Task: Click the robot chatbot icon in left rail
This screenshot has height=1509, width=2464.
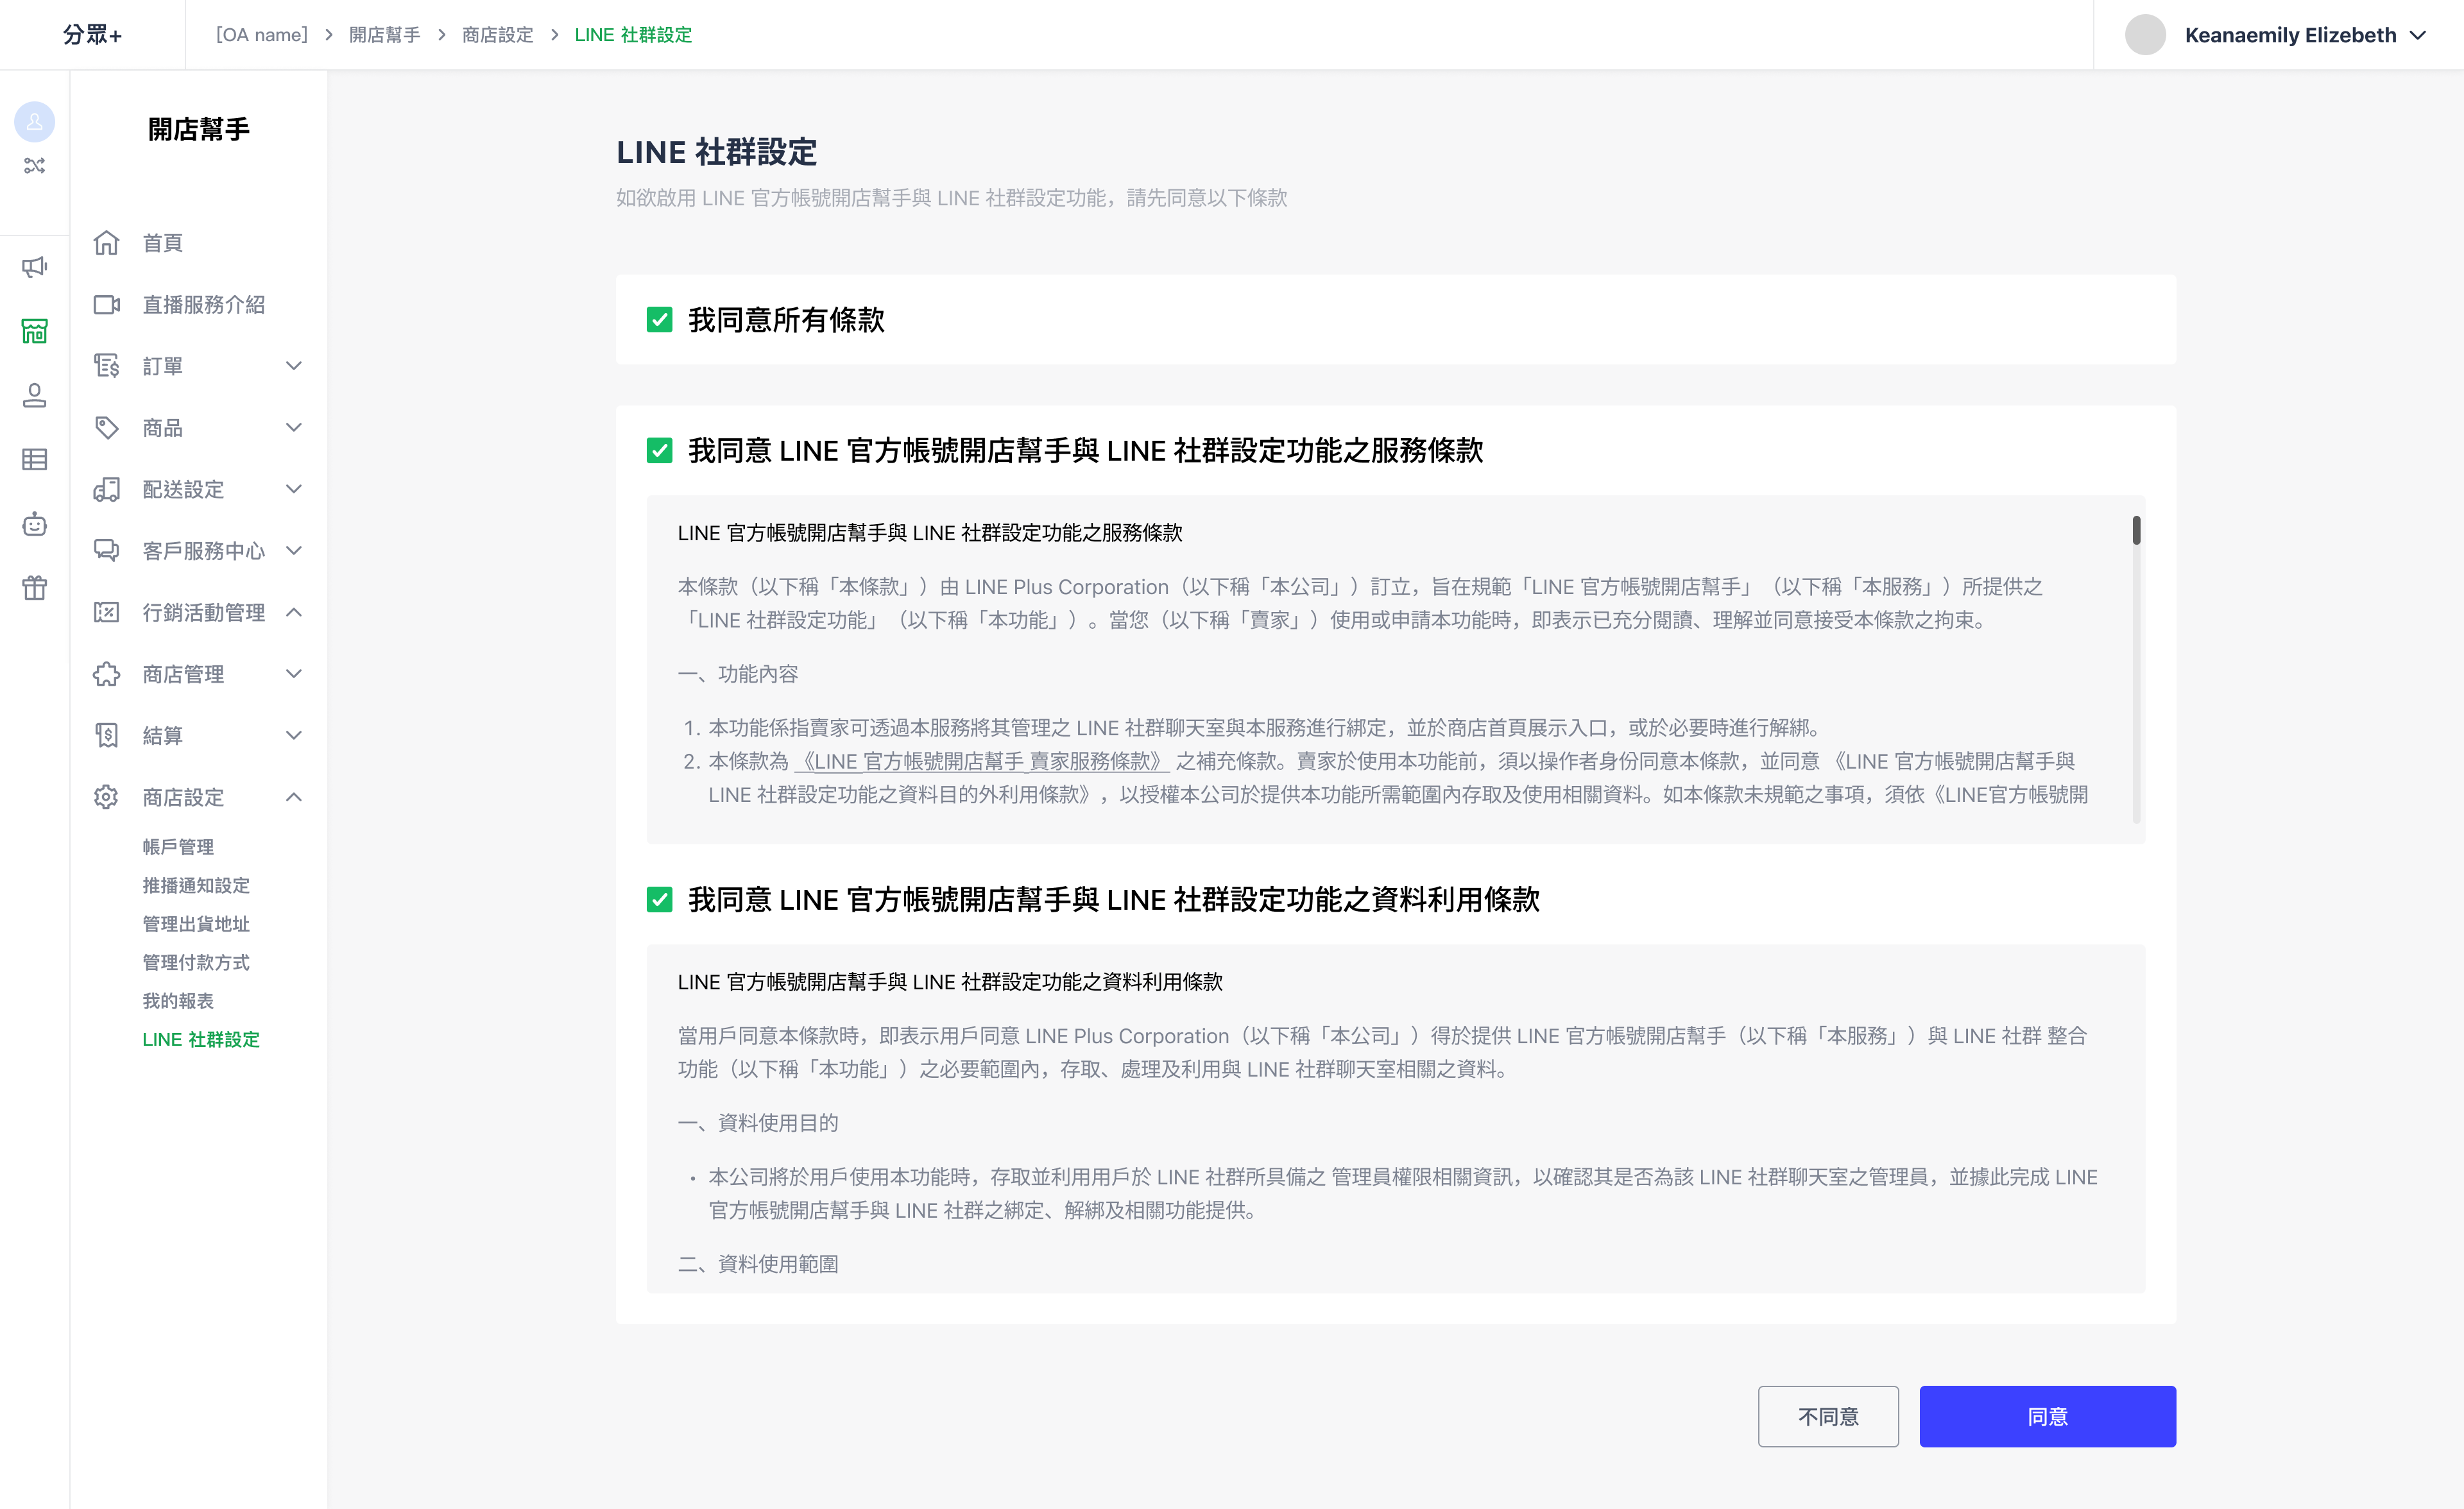Action: coord(35,524)
